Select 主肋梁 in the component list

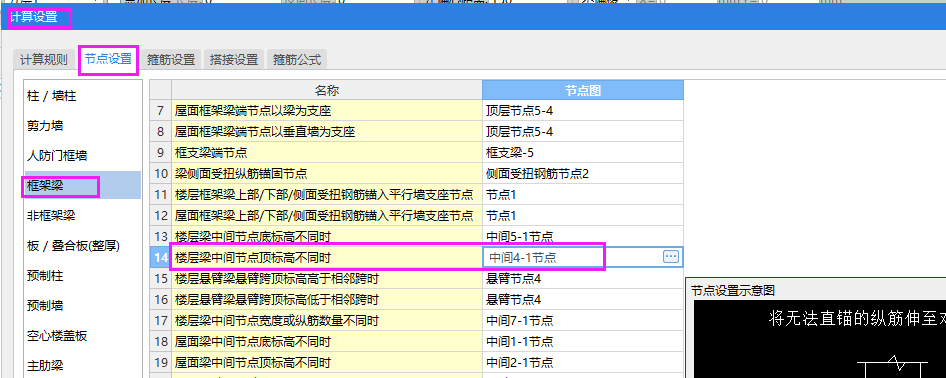[x=83, y=365]
